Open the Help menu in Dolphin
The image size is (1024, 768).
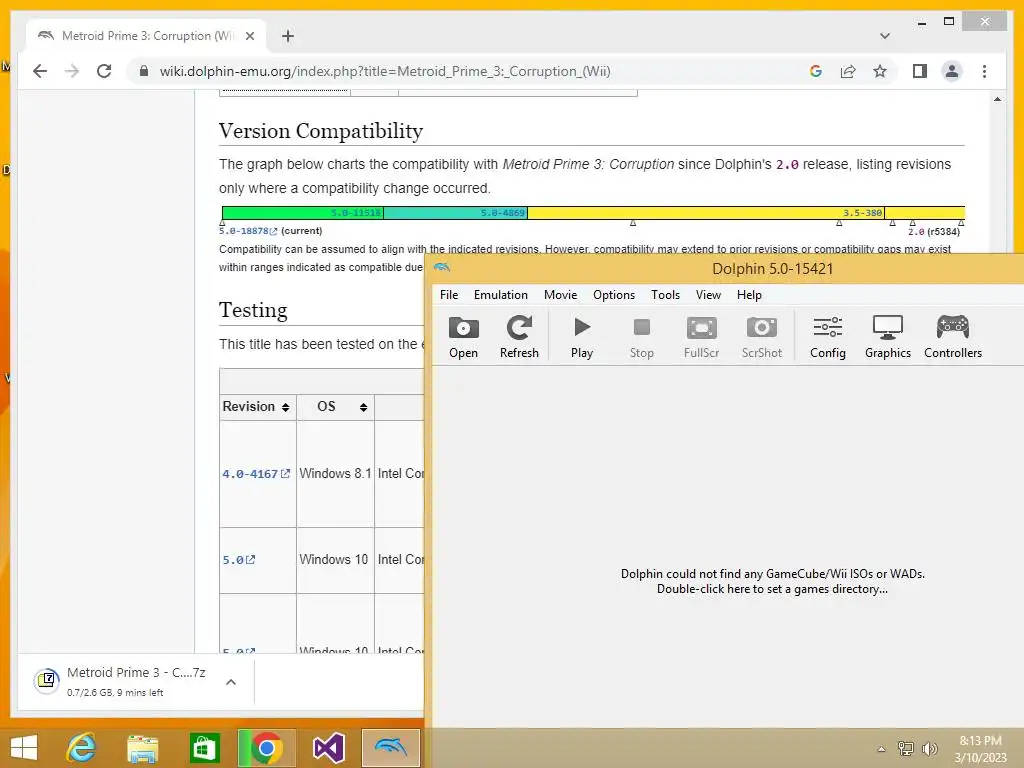[x=749, y=295]
